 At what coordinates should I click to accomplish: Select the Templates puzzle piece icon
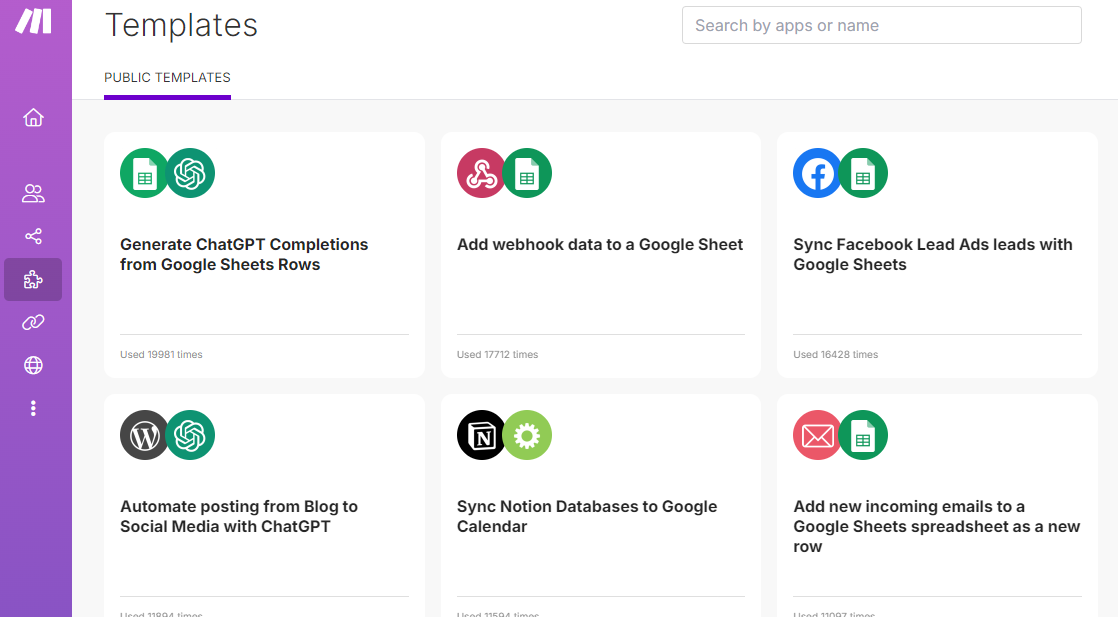(33, 280)
